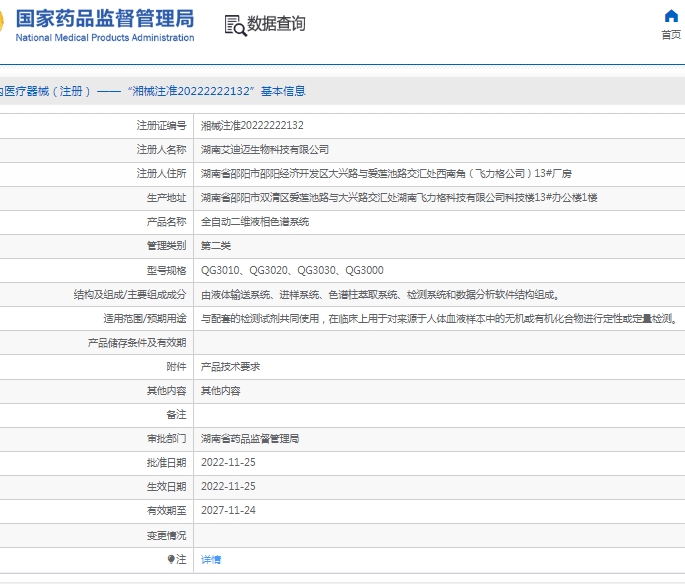Click 产品名称 row label
The image size is (685, 584).
[x=166, y=222]
